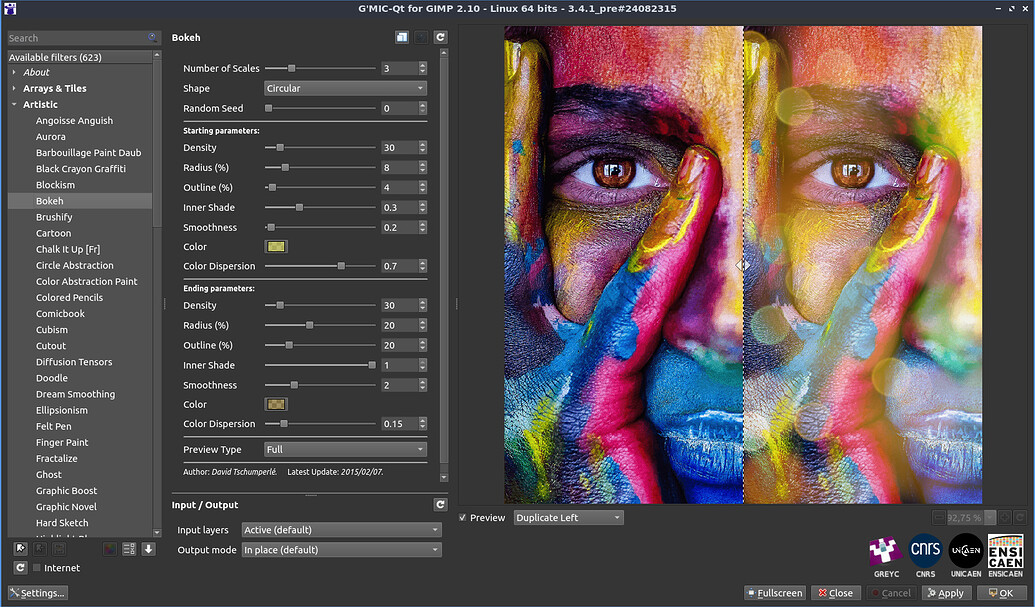Reset Bokeh parameters with the top reload icon
Viewport: 1035px width, 607px height.
(440, 37)
